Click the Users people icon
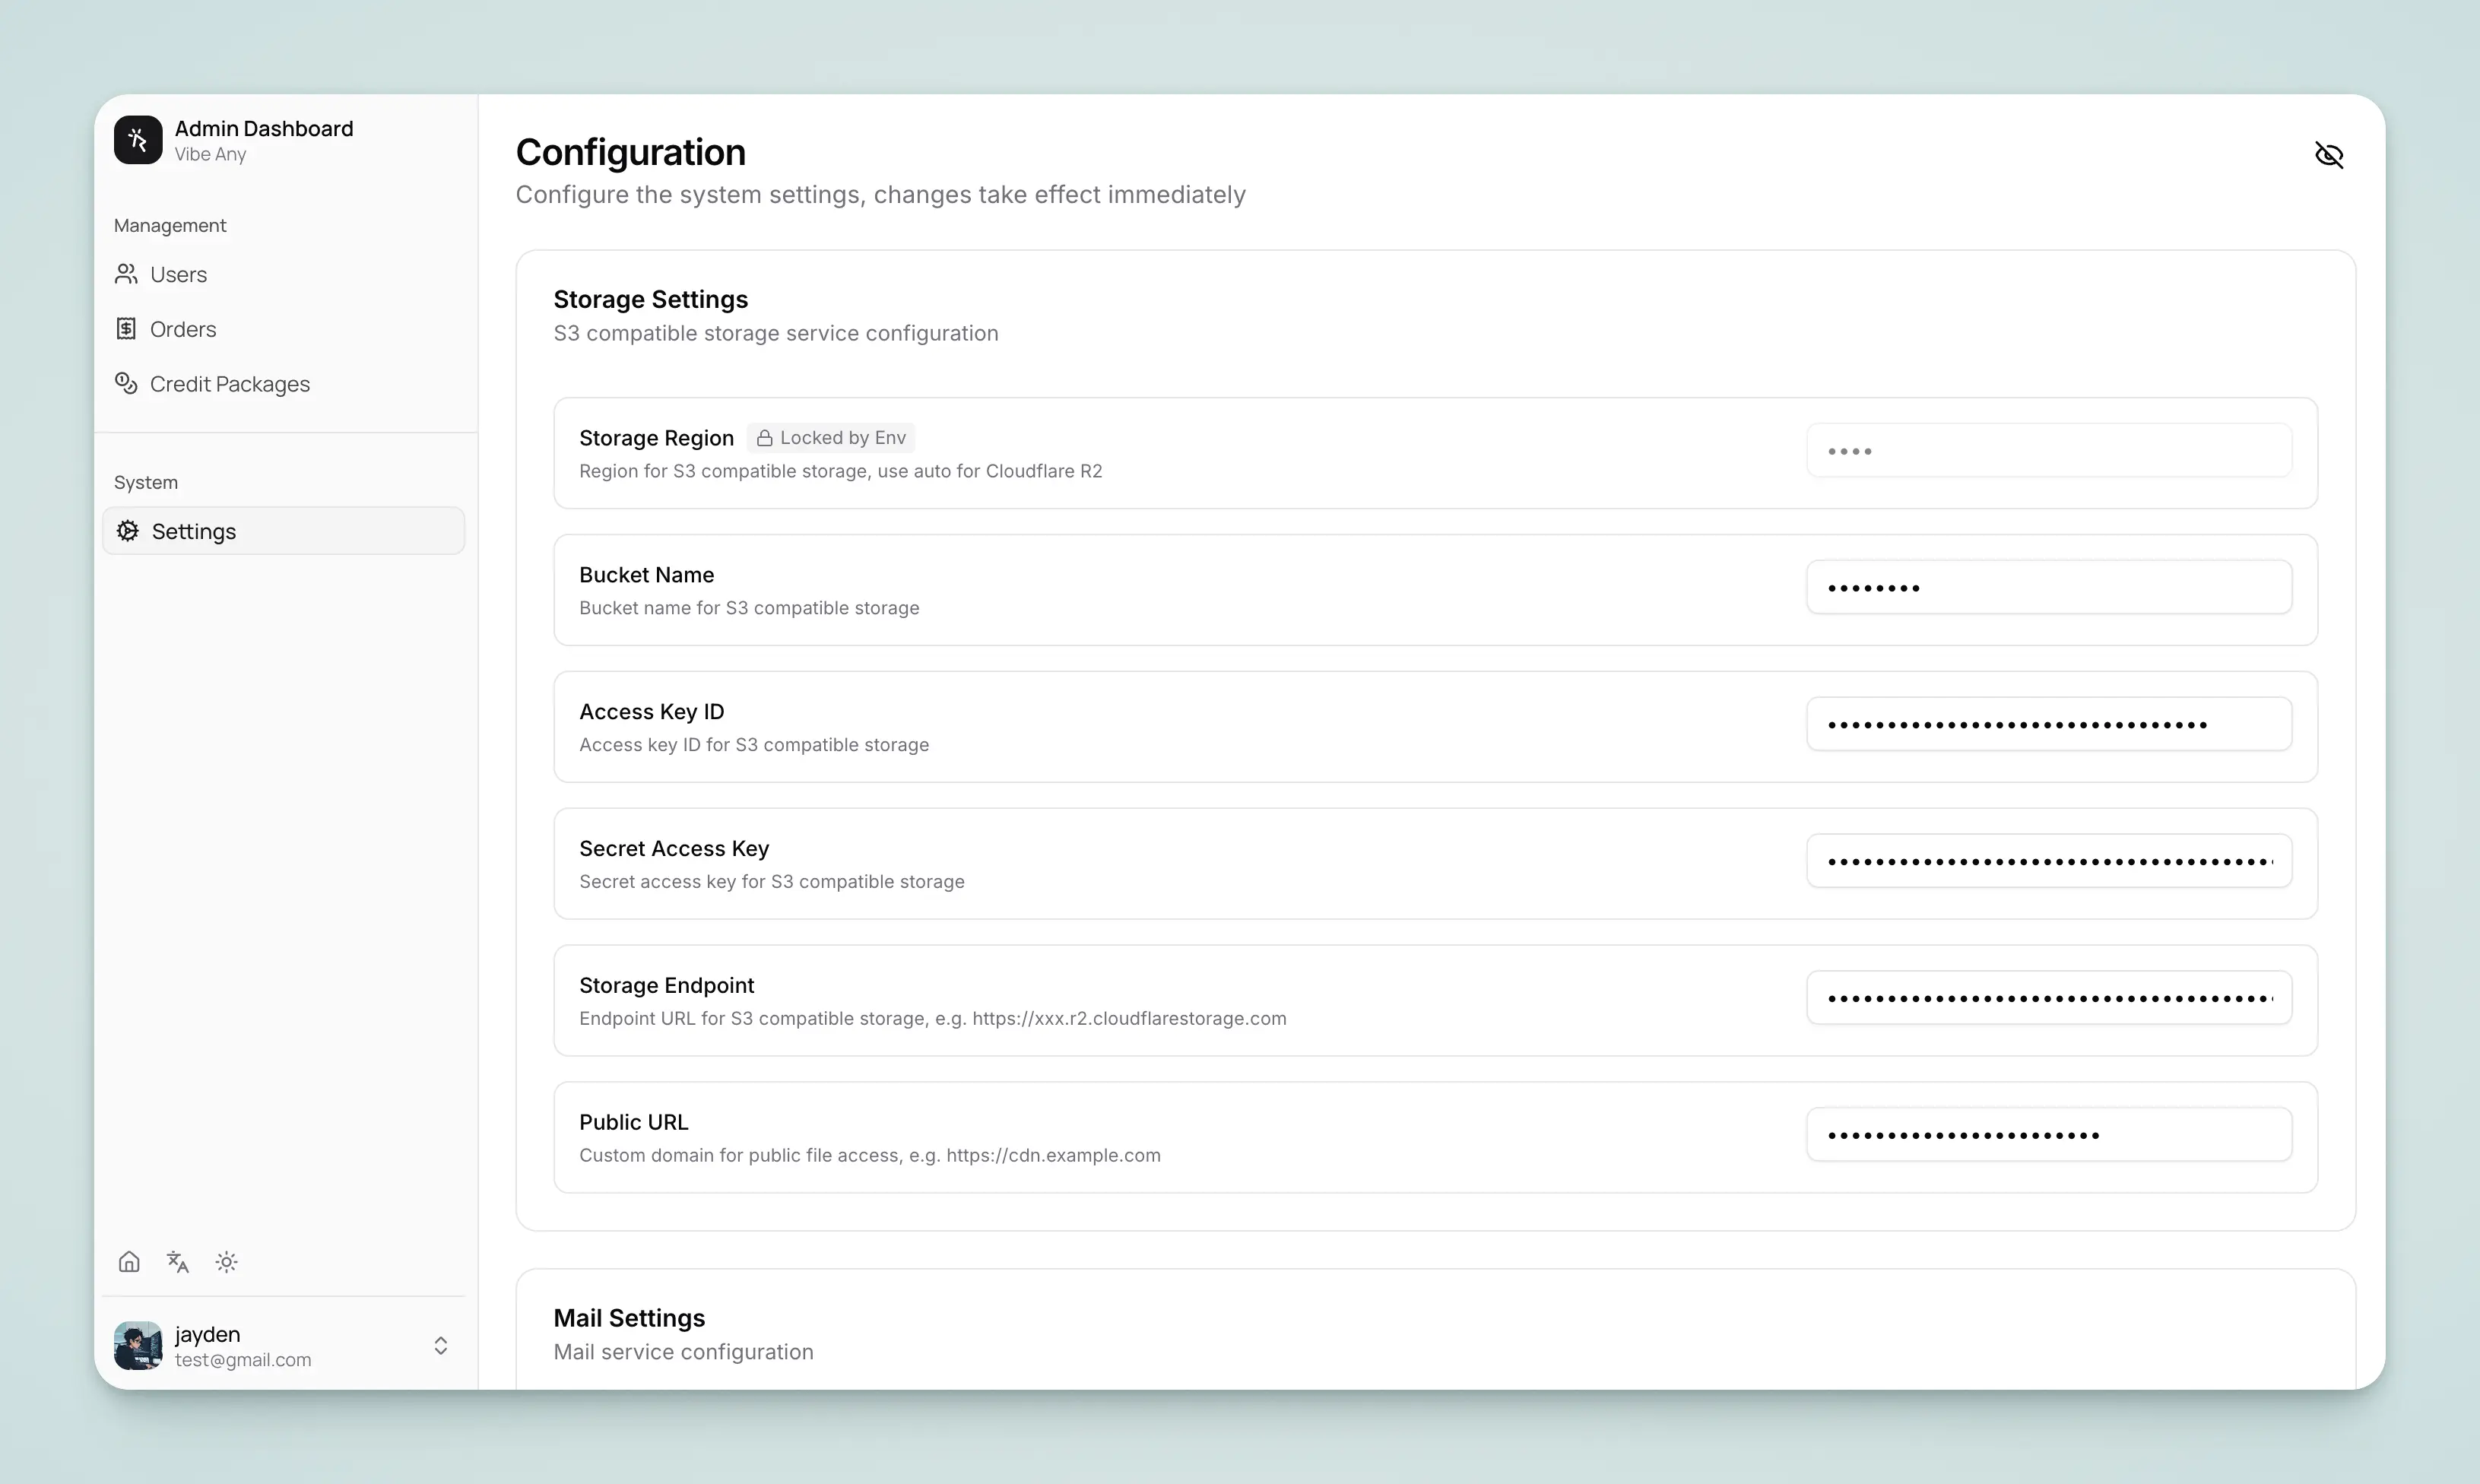 tap(126, 274)
